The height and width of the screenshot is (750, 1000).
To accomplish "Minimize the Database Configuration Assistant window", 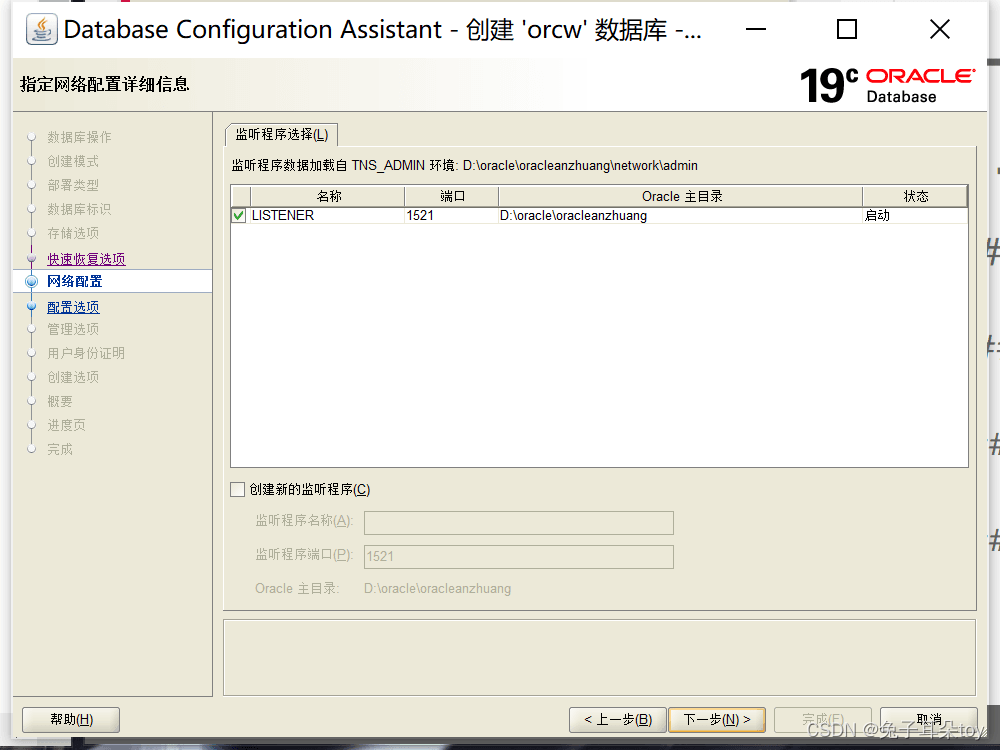I will point(756,29).
